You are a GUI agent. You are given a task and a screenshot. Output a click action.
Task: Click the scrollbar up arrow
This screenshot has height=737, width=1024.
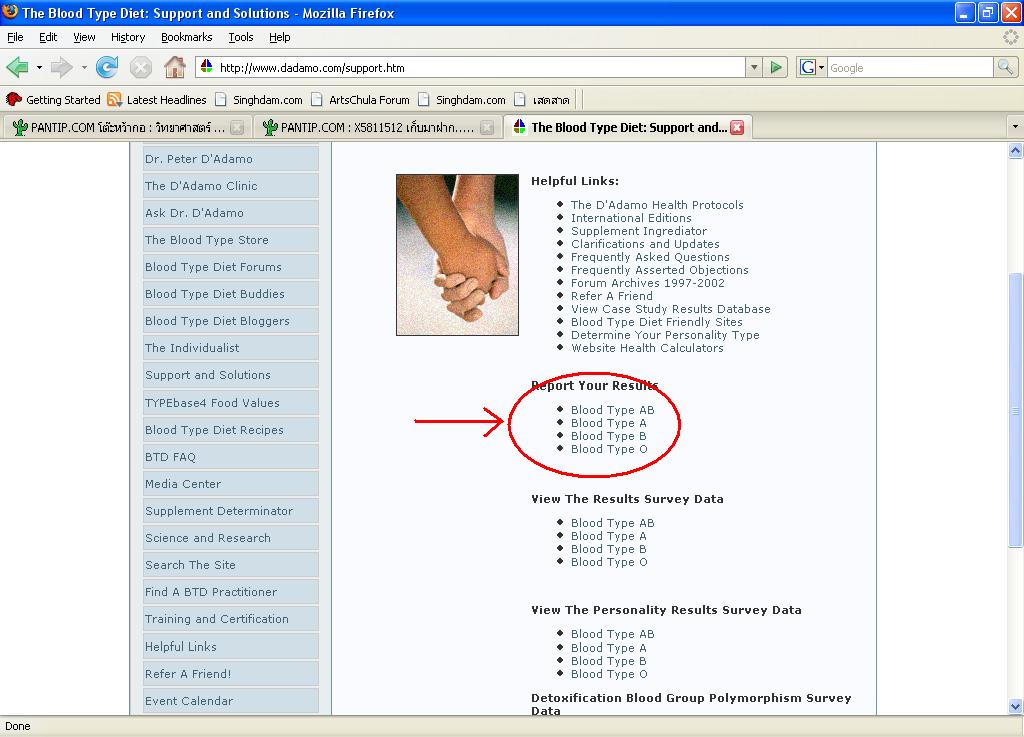tap(1015, 150)
